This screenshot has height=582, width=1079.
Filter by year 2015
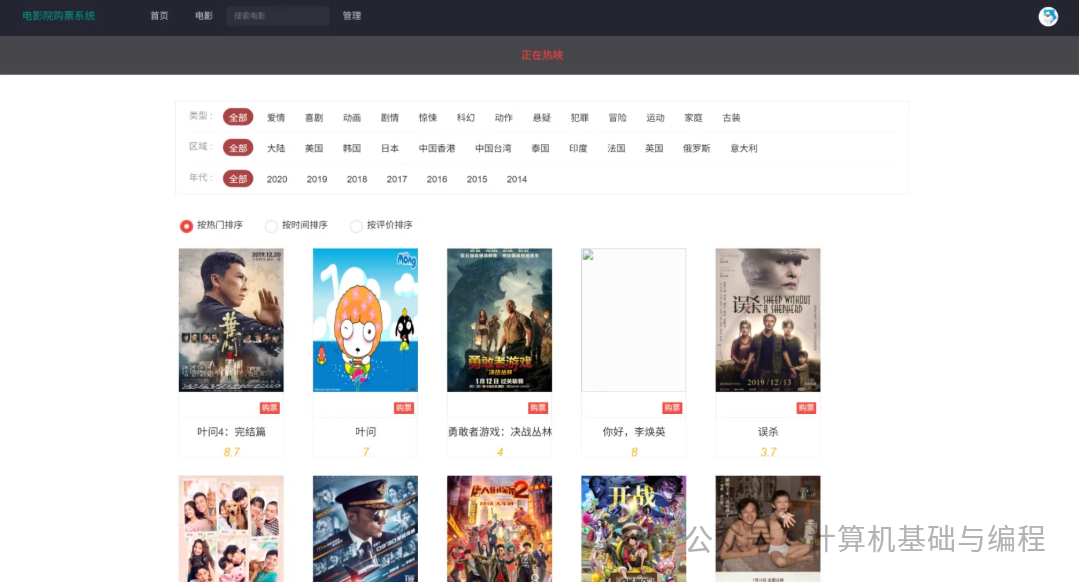[x=476, y=179]
